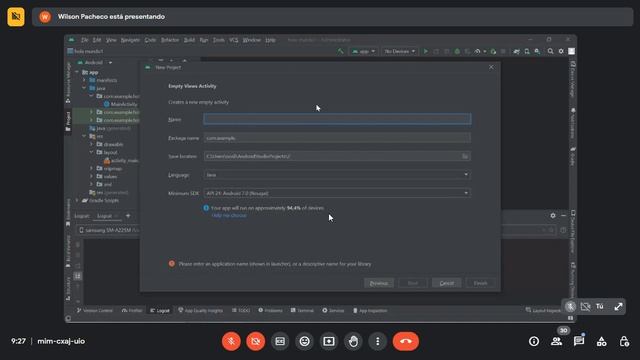
Task: Open the Navigate menu
Action: (x=130, y=40)
